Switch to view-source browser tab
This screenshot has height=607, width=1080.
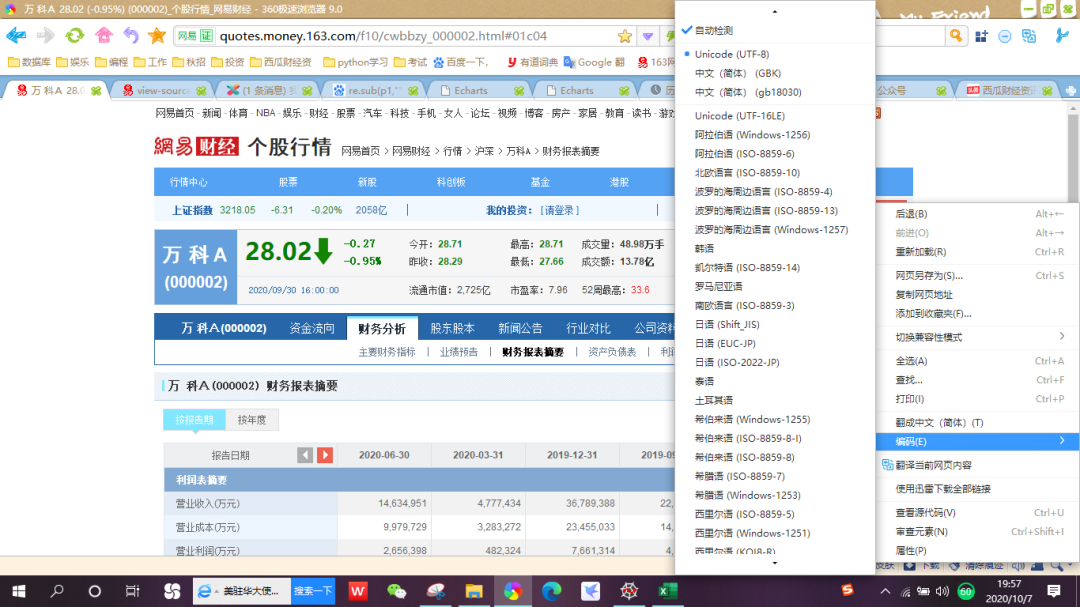tap(163, 90)
